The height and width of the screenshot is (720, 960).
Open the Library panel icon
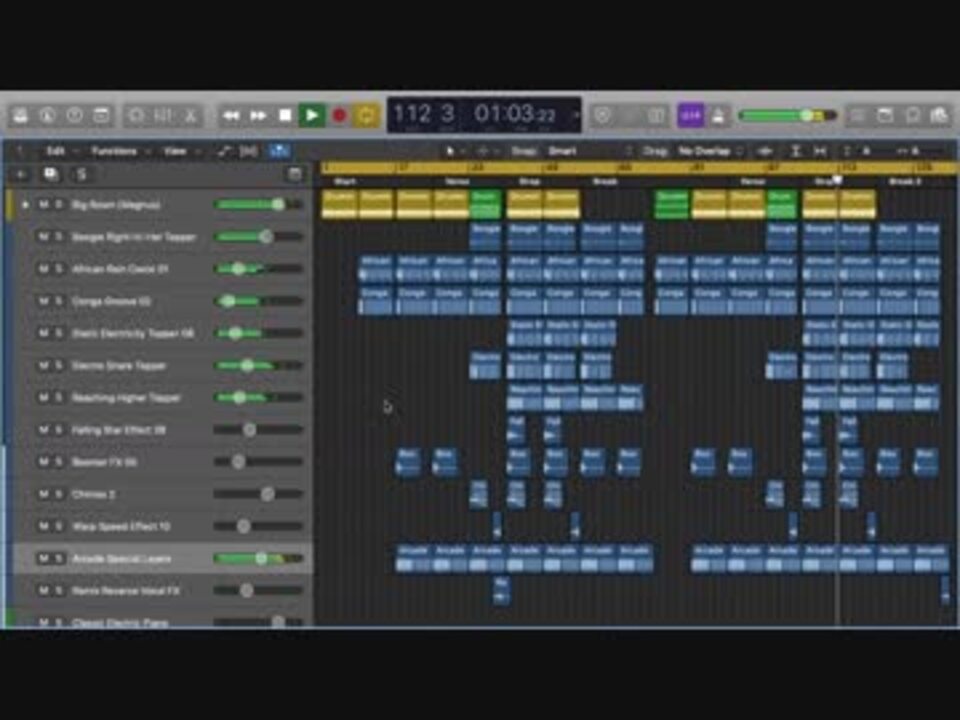21,115
